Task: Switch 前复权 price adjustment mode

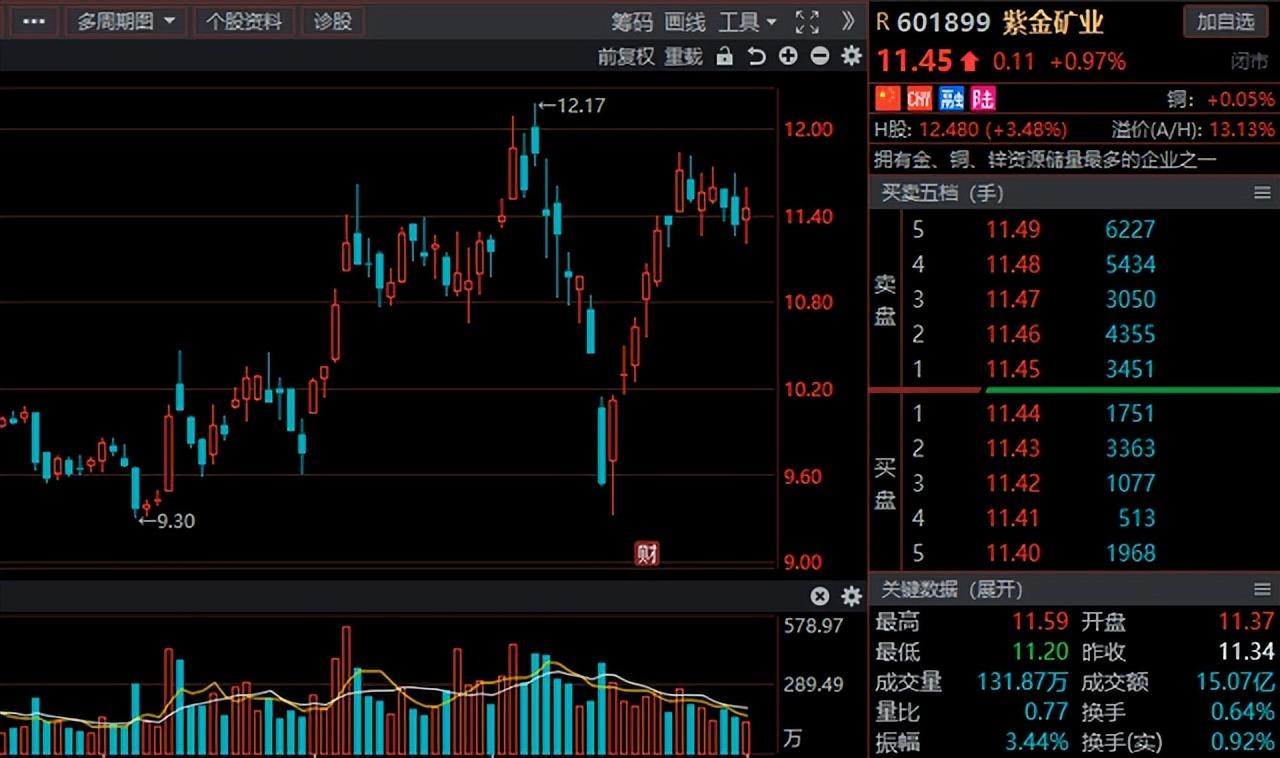Action: pos(626,57)
